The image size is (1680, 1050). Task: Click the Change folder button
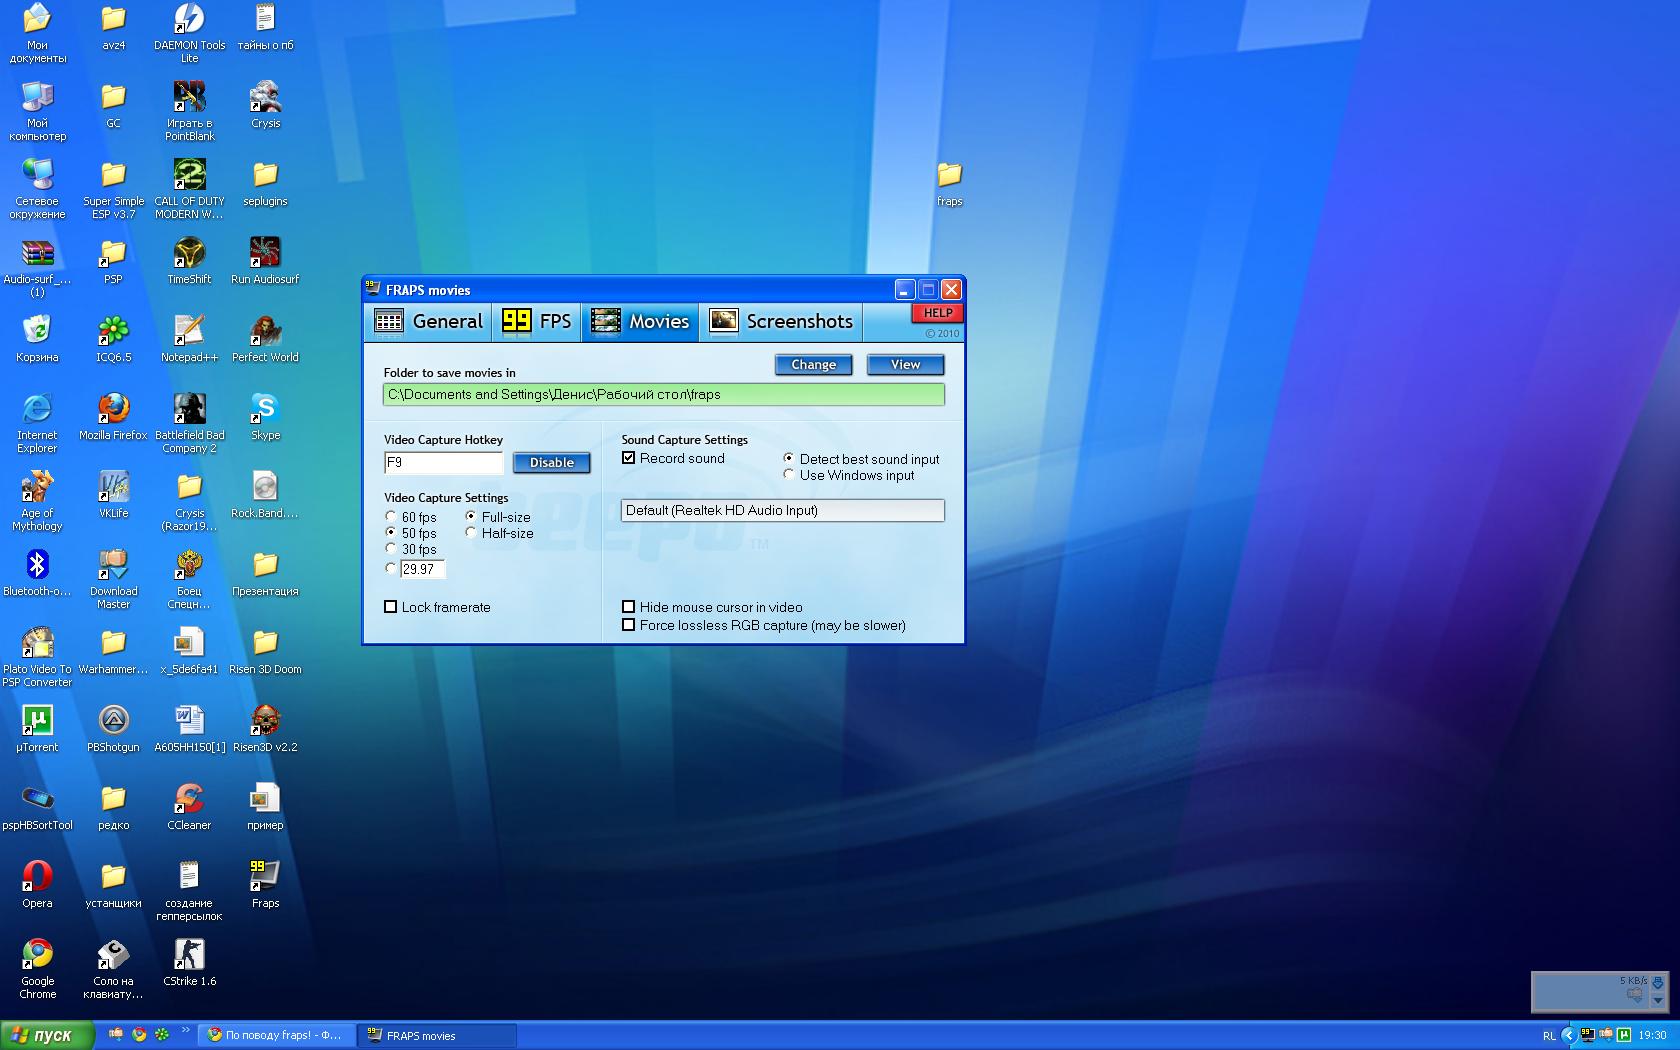point(813,365)
